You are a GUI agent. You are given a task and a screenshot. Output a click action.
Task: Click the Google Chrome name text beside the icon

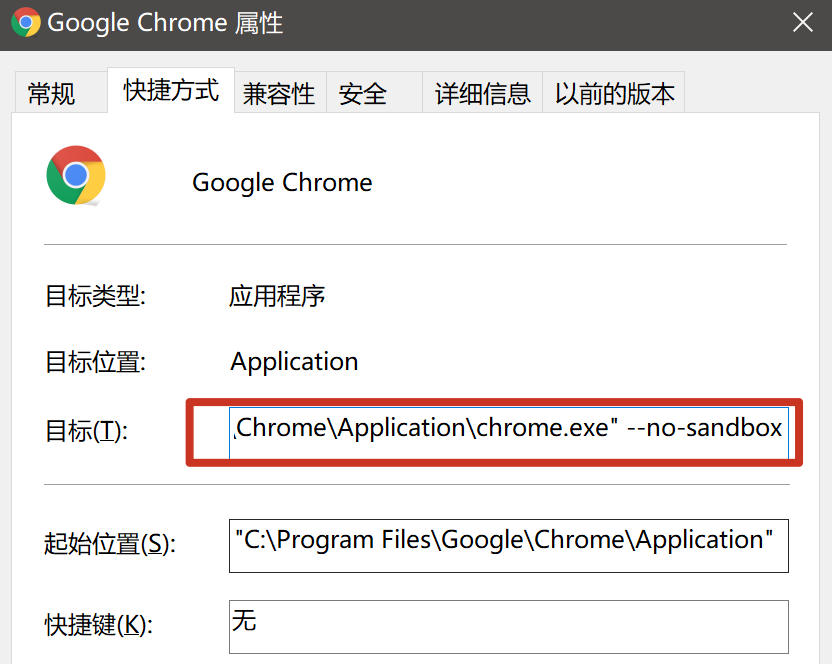click(282, 183)
